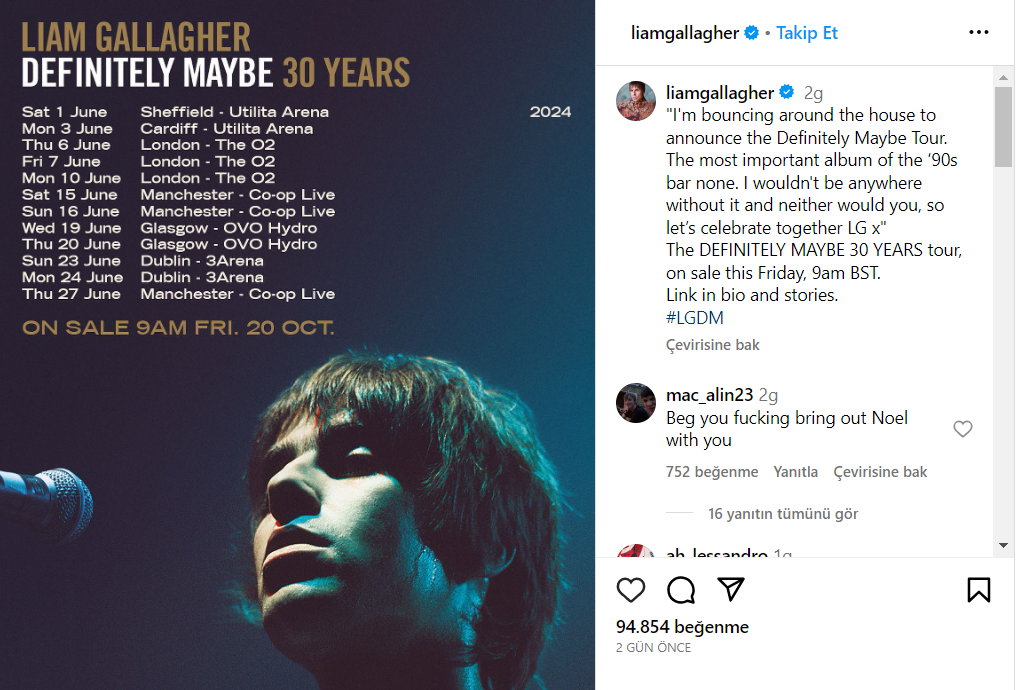Screen dimensions: 1016x690
Task: Show who liked comment at 752 beğenme
Action: tap(712, 472)
